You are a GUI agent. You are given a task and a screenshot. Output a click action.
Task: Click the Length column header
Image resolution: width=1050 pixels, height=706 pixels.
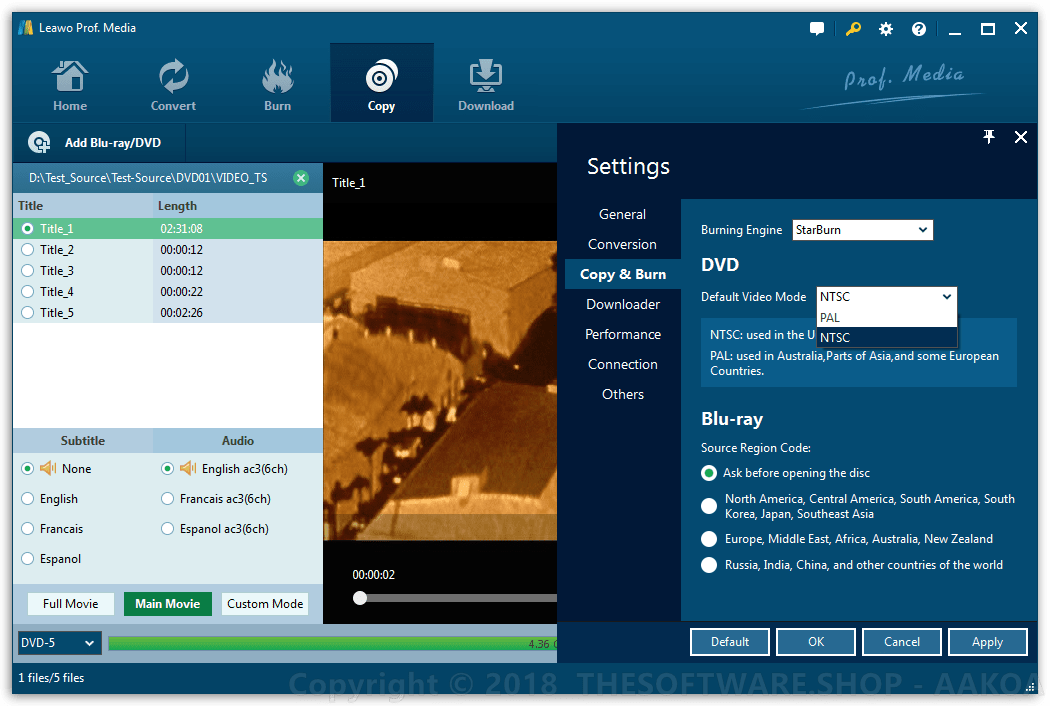pyautogui.click(x=238, y=206)
